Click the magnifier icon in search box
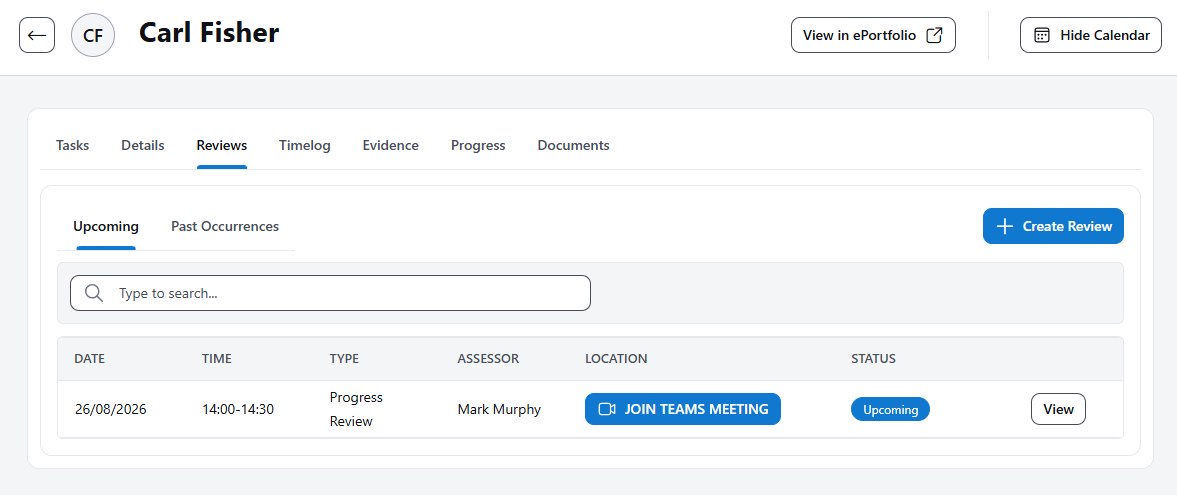1177x495 pixels. point(94,293)
